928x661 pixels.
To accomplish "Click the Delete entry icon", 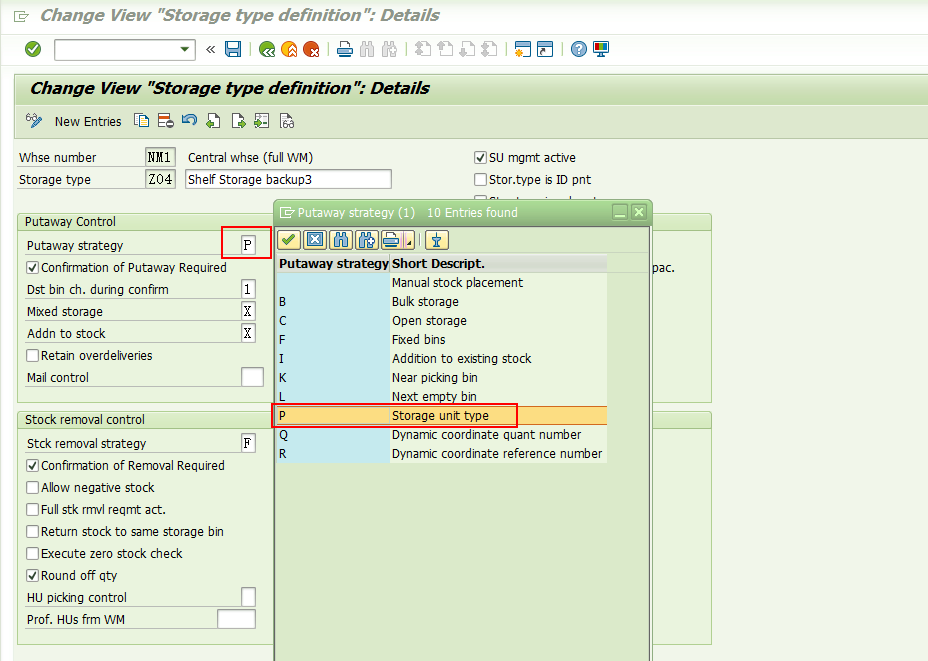I will [x=164, y=120].
